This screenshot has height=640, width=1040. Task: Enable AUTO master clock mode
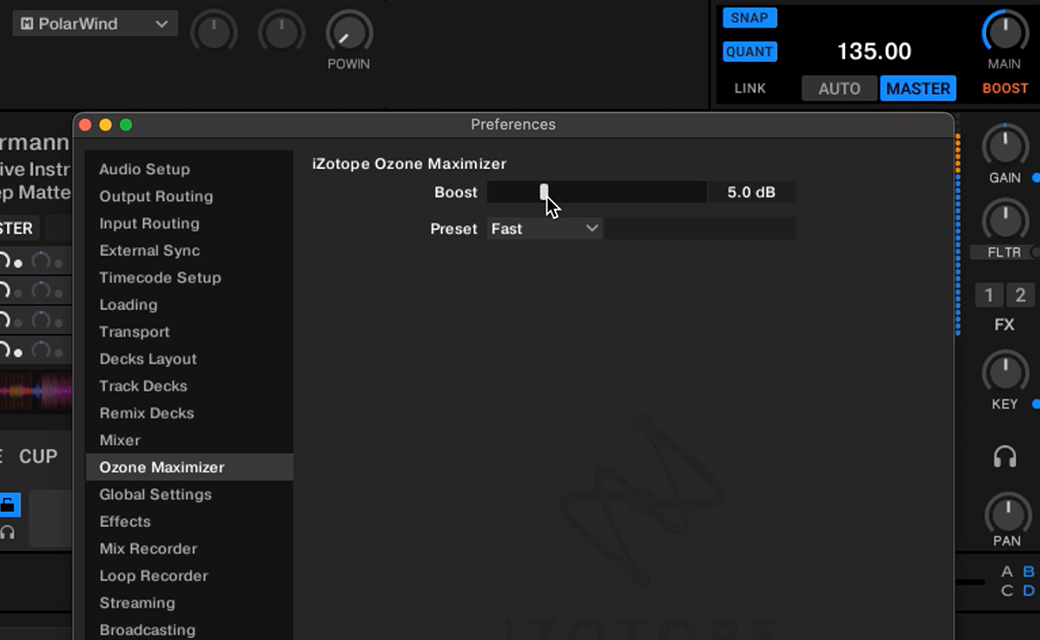click(839, 88)
